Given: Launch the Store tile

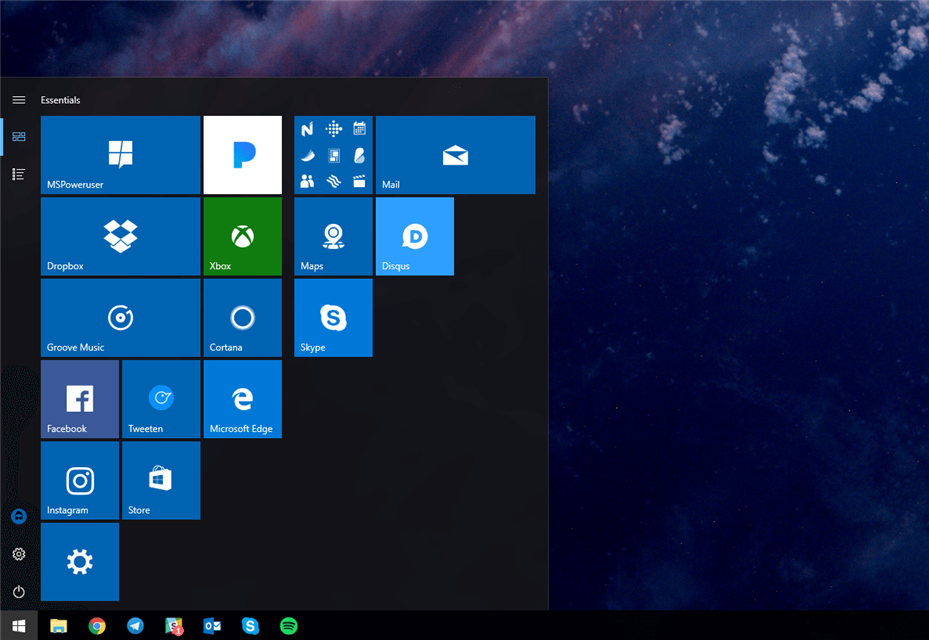Looking at the screenshot, I should [161, 481].
